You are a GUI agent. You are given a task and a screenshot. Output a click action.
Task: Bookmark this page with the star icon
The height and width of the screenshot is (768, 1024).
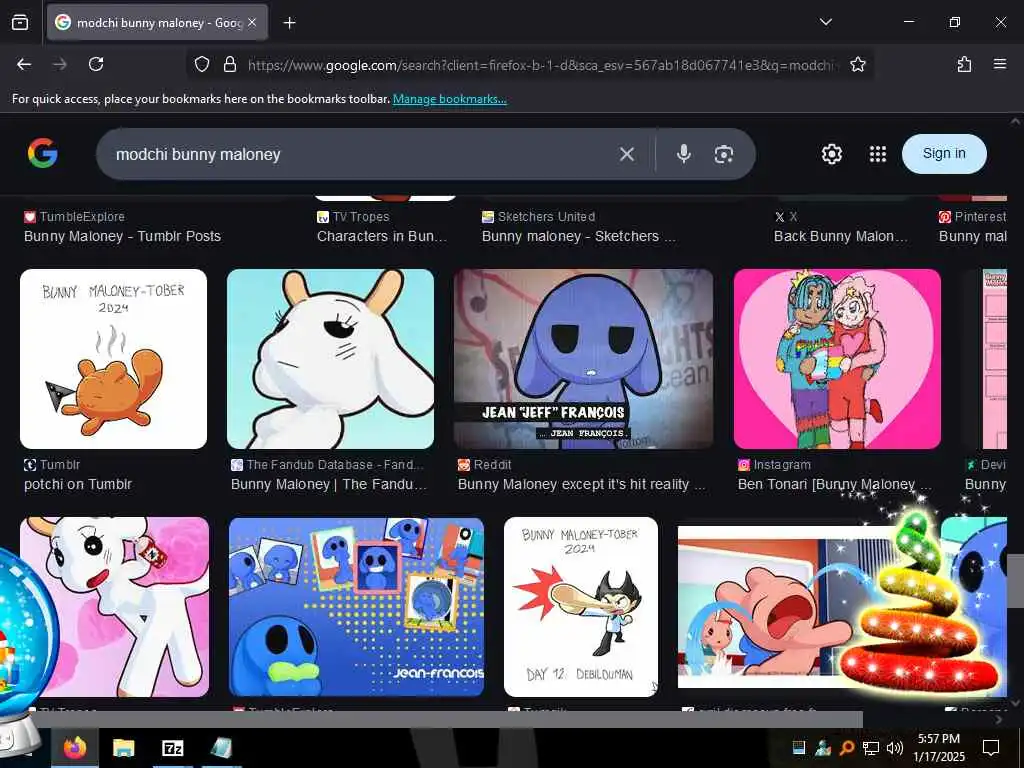tap(857, 64)
